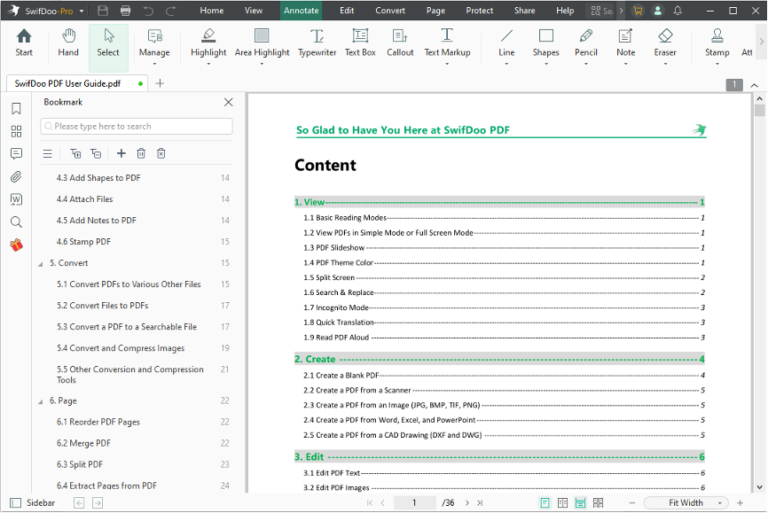Click the red gift box icon
Viewport: 768px width, 513px height.
tap(16, 244)
